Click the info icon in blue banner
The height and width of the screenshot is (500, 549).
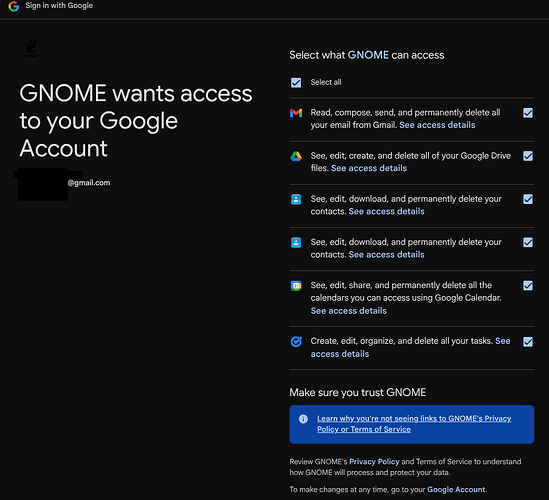tap(303, 419)
